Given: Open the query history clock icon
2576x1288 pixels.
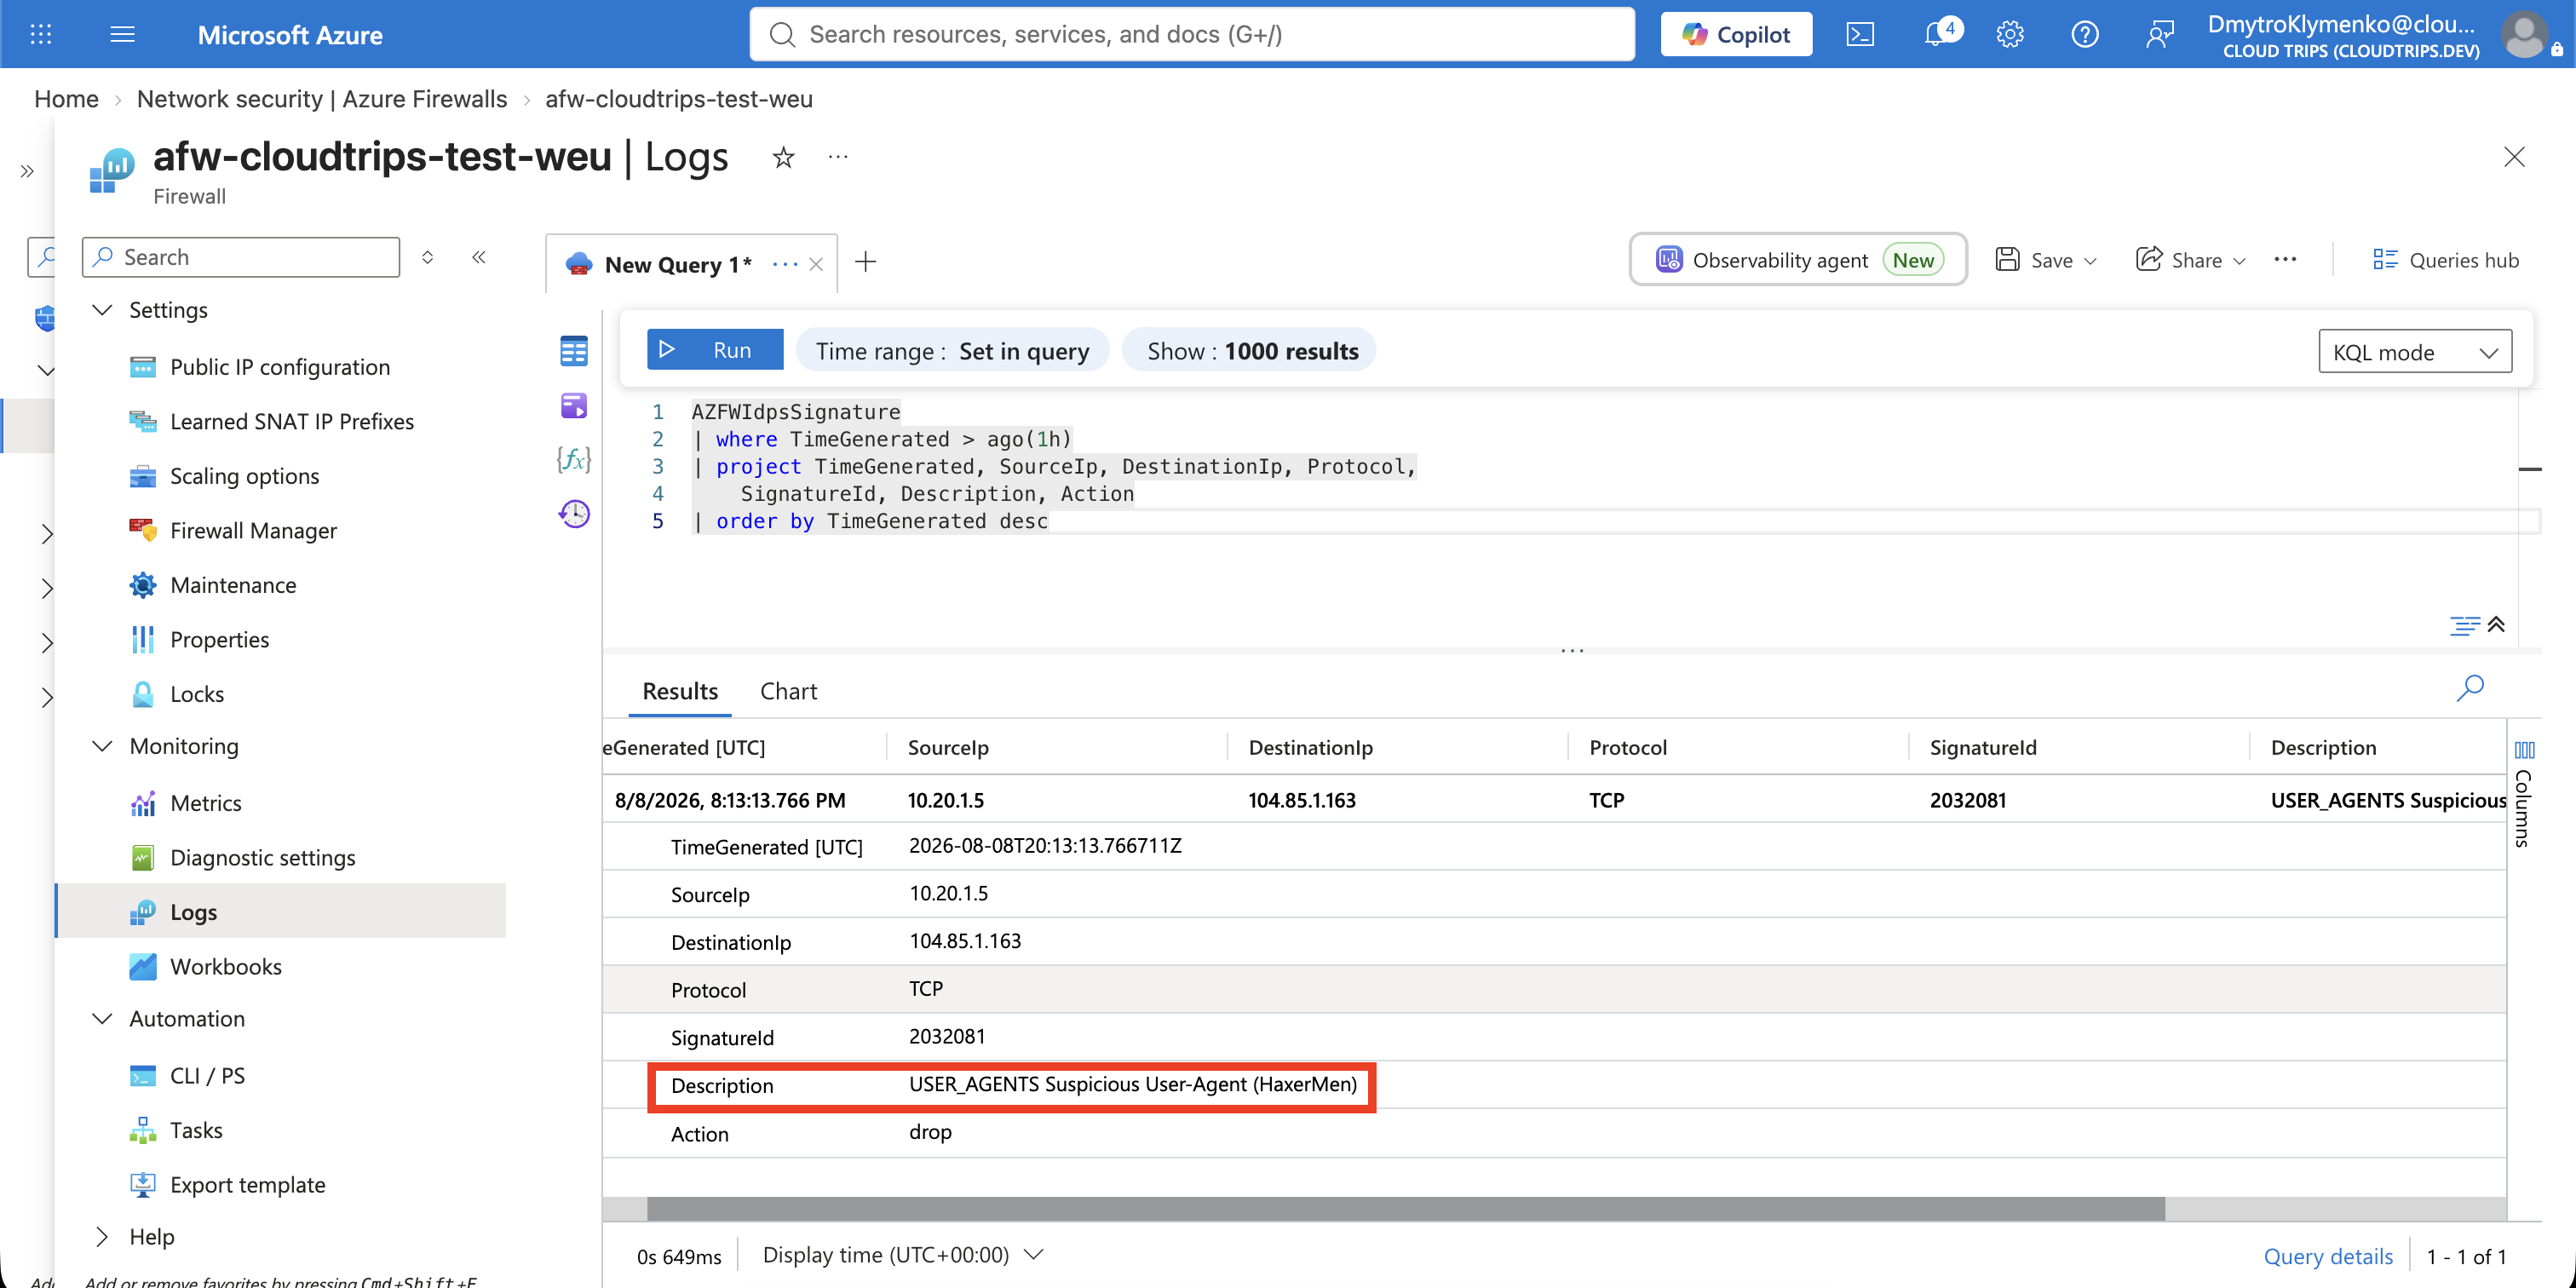Looking at the screenshot, I should click(x=574, y=514).
